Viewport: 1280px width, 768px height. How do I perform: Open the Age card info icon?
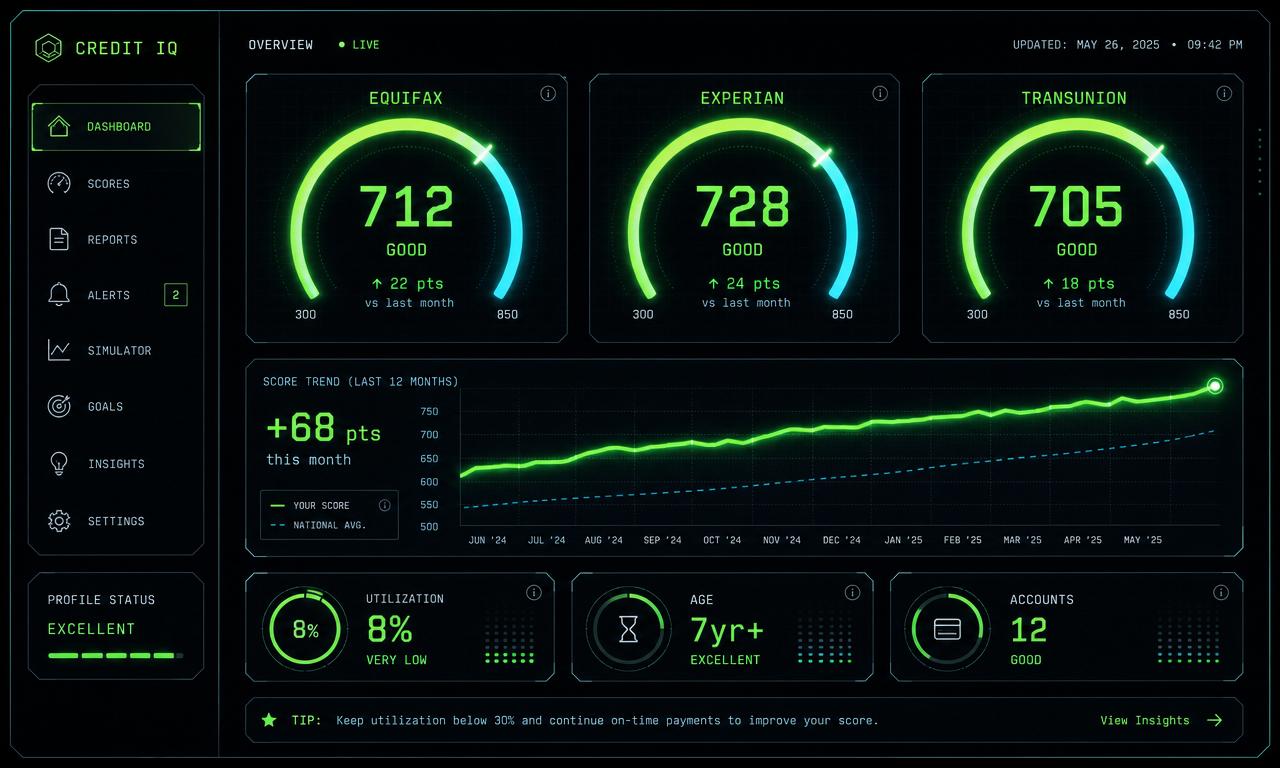(852, 592)
